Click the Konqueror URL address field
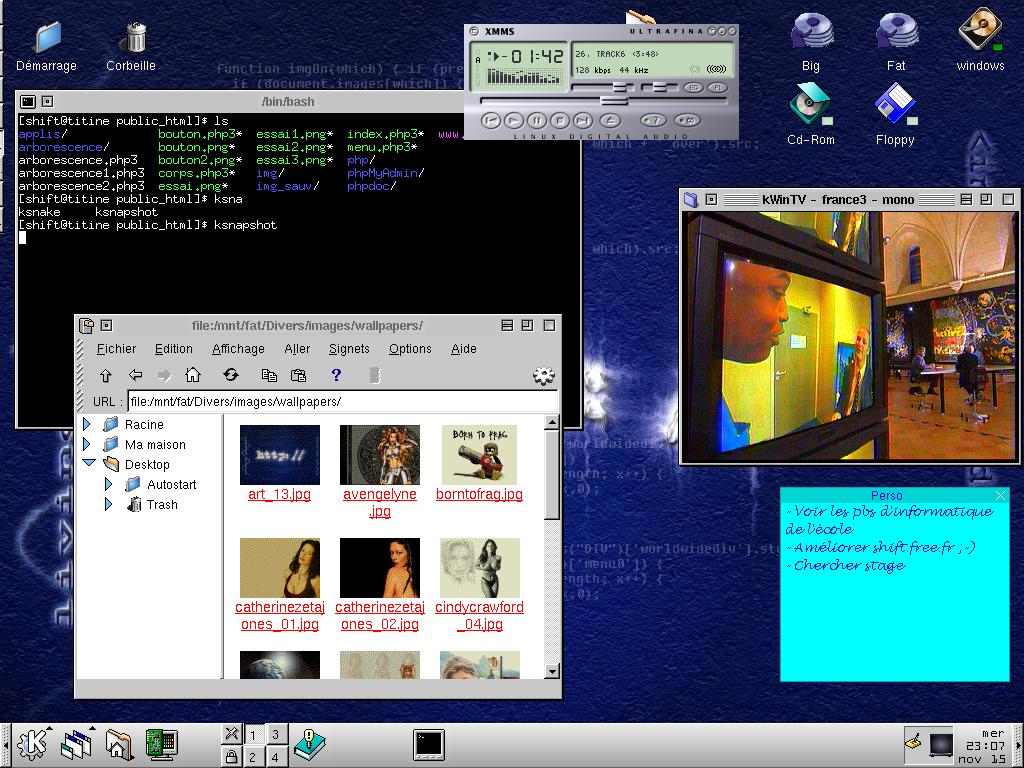 click(x=340, y=402)
